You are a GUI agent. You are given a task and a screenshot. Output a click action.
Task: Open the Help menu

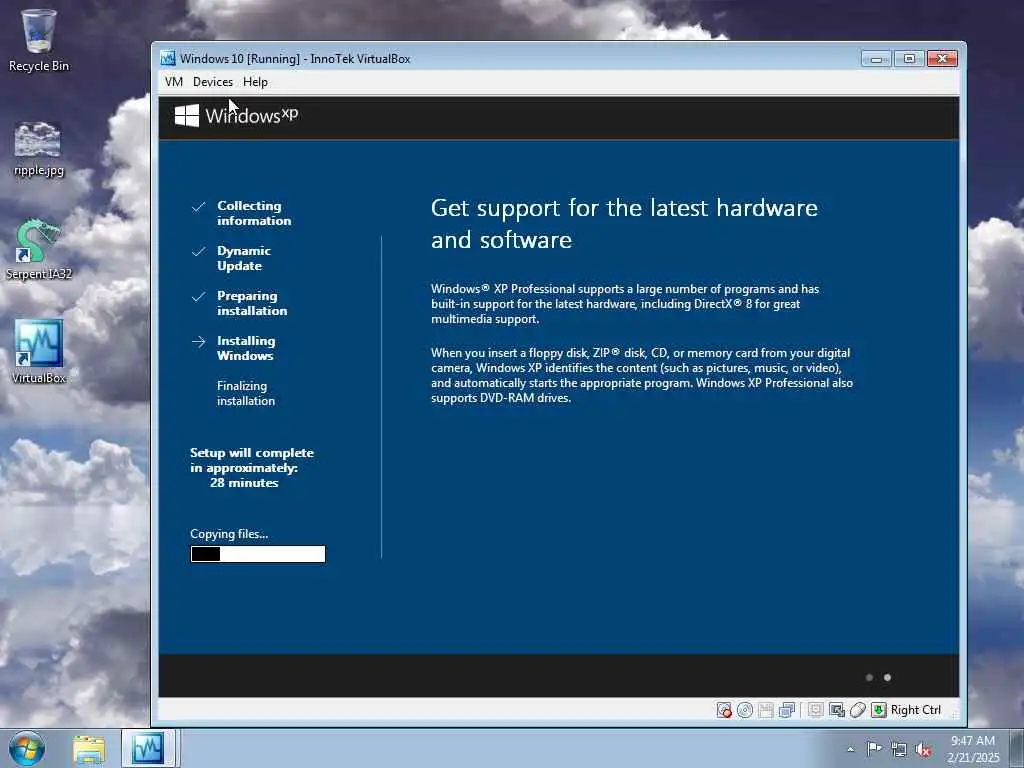tap(255, 82)
